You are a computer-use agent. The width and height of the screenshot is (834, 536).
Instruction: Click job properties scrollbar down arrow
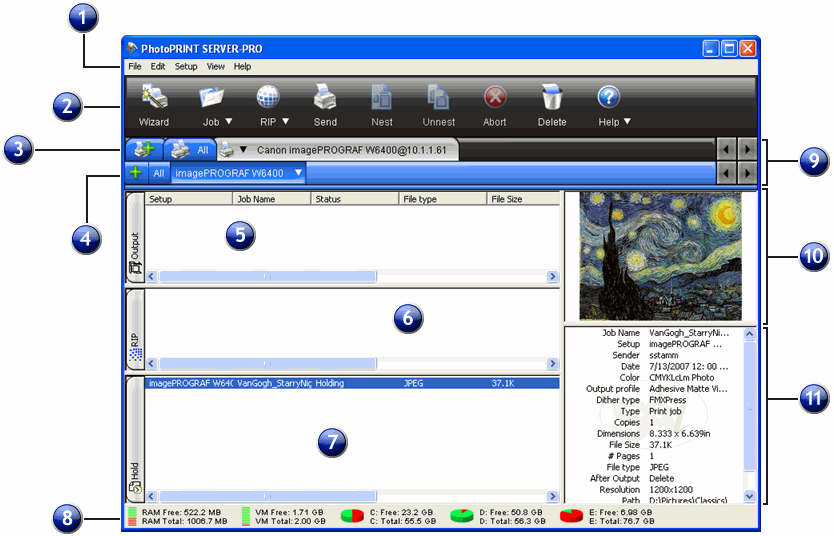click(x=749, y=496)
